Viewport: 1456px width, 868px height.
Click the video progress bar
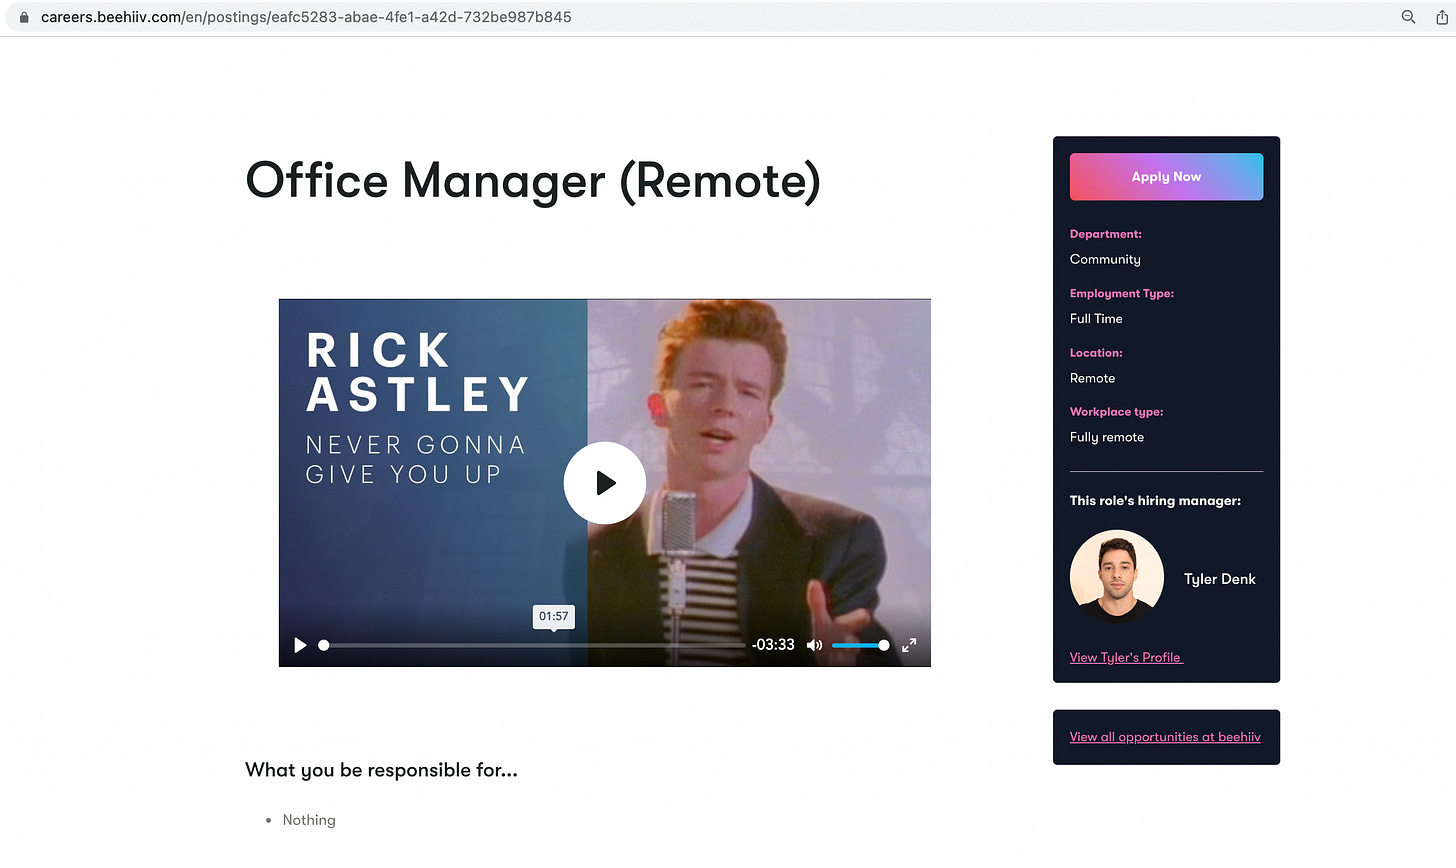click(x=532, y=645)
